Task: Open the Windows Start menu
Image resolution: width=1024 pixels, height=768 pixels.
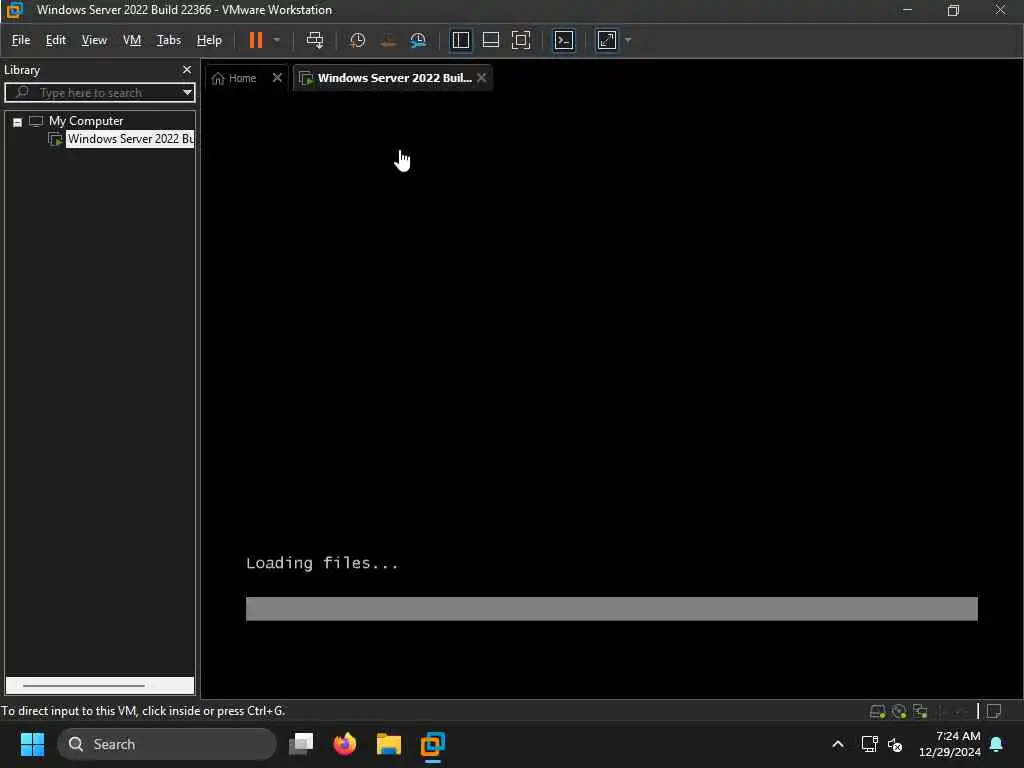Action: 32,744
